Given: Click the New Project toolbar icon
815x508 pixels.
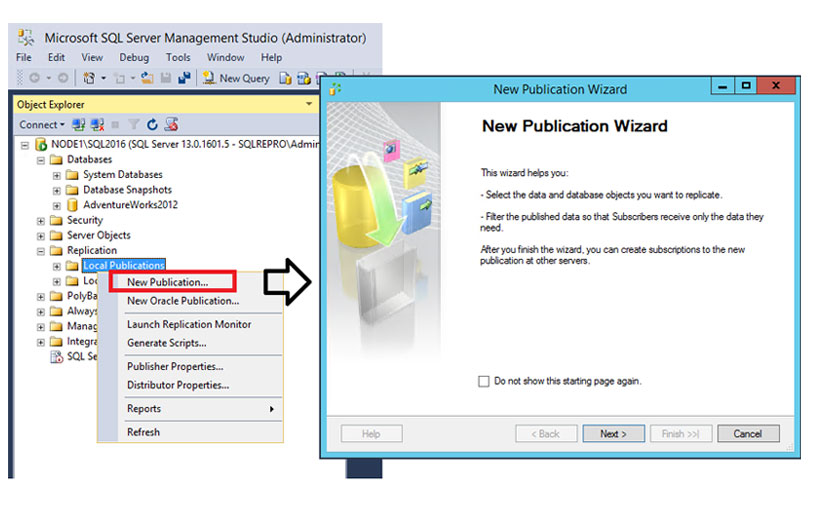Looking at the screenshot, I should [89, 78].
